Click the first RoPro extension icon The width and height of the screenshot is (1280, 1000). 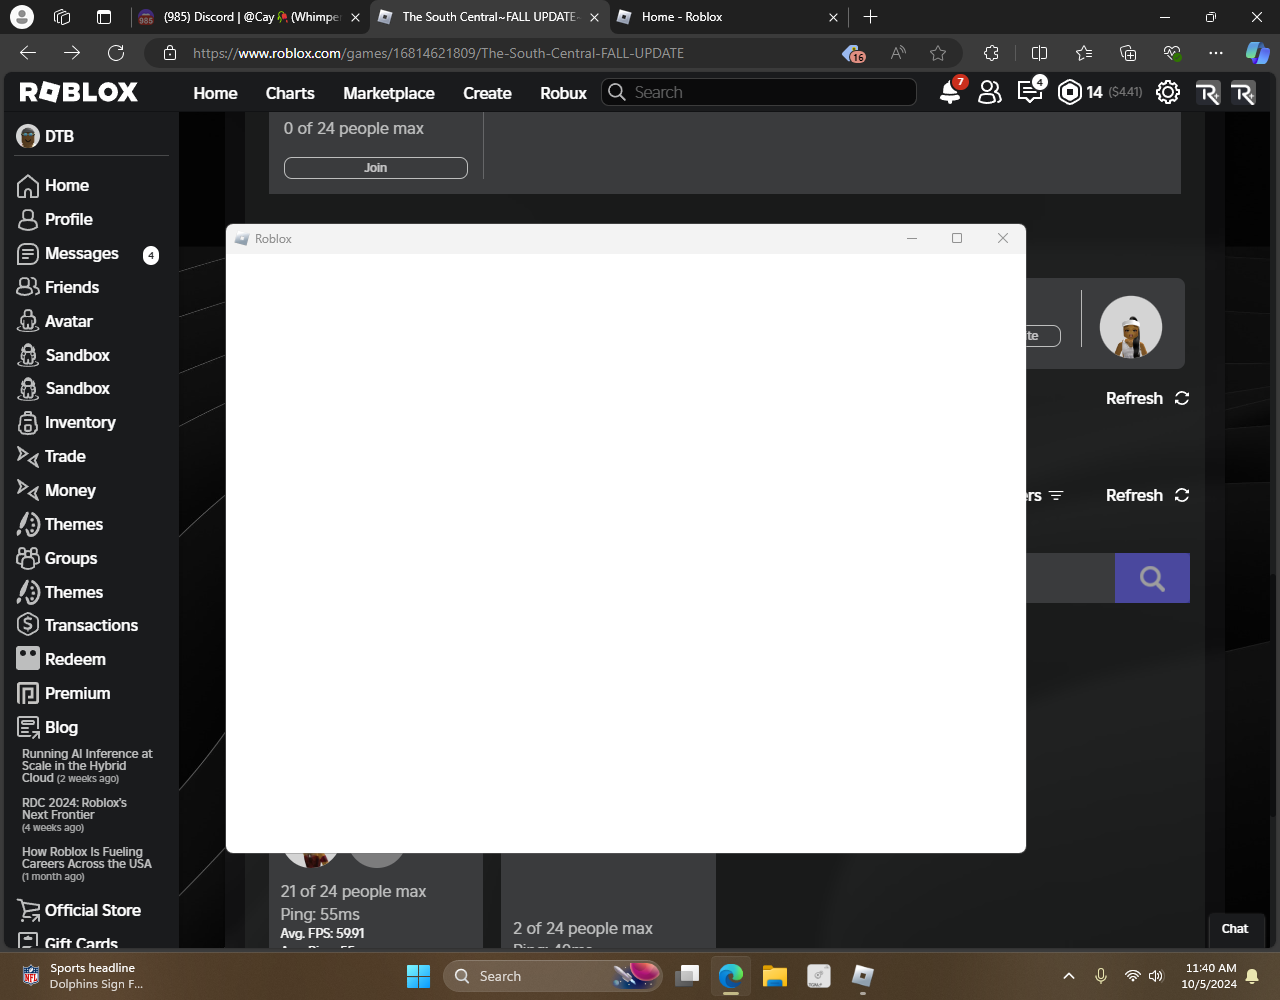pos(1208,93)
